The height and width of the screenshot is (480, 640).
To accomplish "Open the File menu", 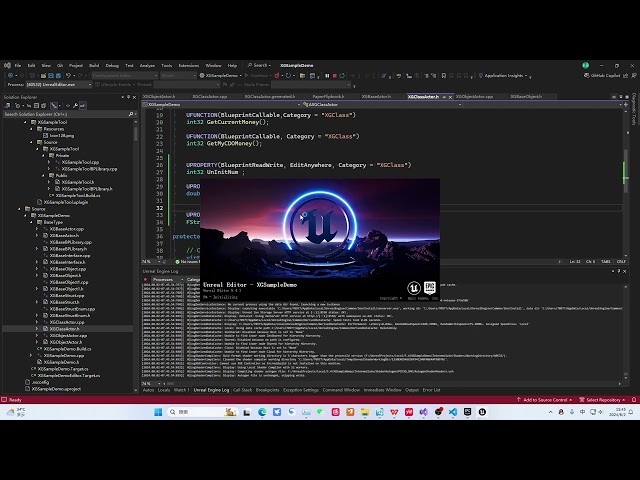I will (x=18, y=65).
